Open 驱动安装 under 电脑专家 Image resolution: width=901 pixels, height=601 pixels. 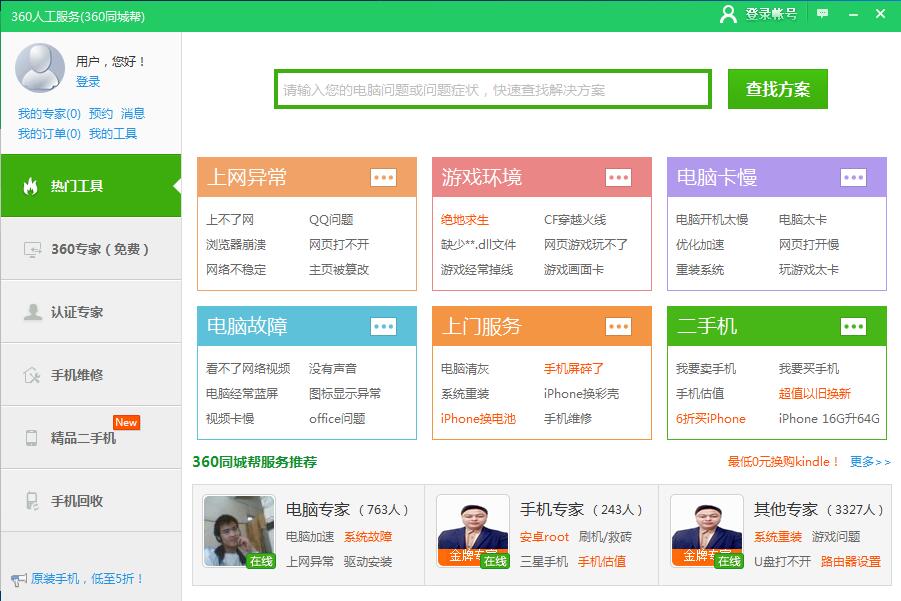(x=368, y=561)
